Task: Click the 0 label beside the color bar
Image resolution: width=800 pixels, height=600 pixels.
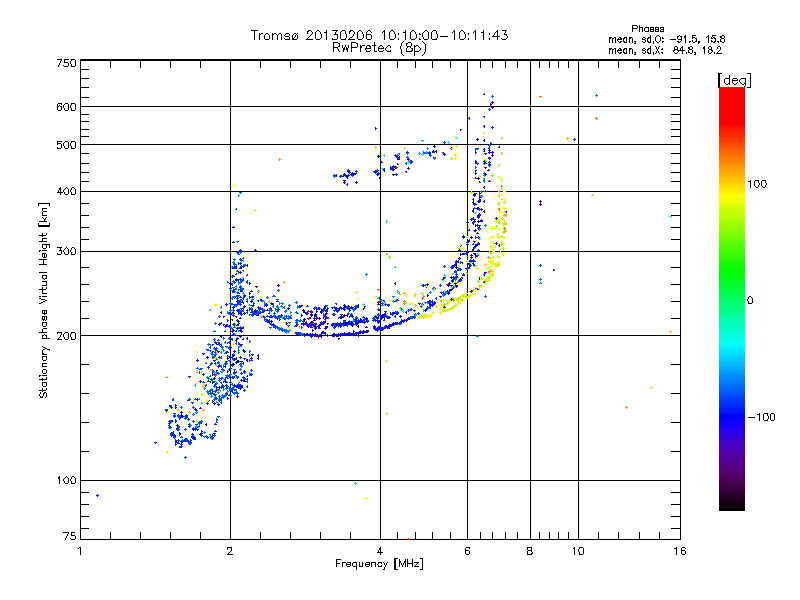Action: (750, 301)
